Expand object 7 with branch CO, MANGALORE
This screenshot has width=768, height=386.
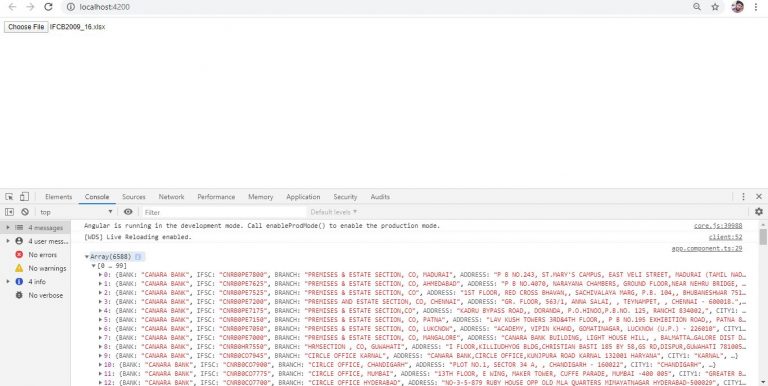click(x=100, y=338)
